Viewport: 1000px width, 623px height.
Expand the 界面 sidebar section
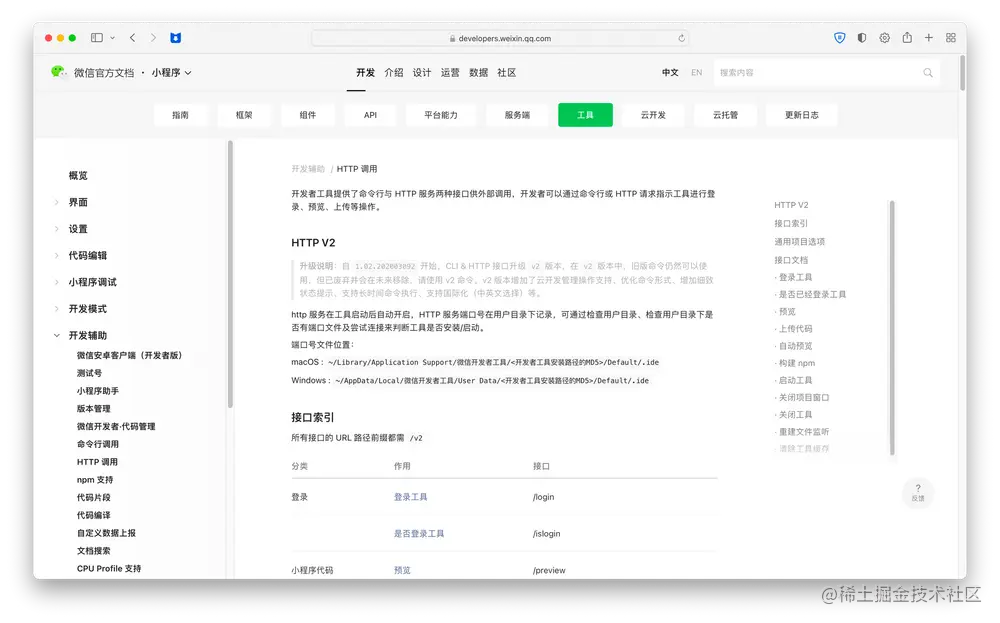click(57, 202)
